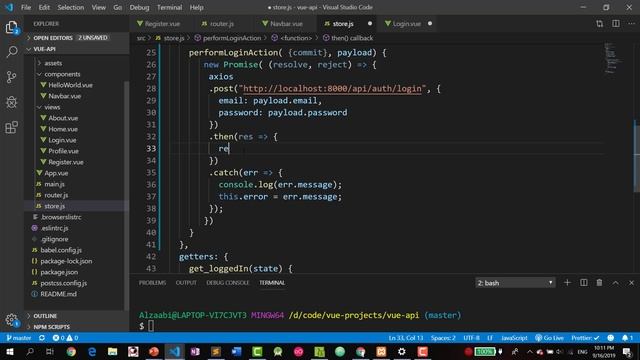Switch to the Problems panel tab
640x360 pixels.
152,282
